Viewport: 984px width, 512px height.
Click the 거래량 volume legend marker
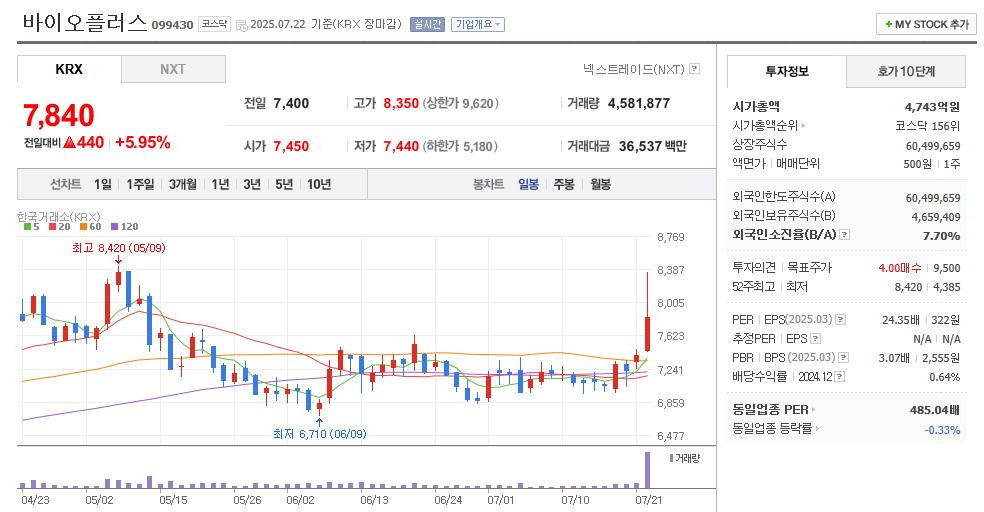pos(671,458)
